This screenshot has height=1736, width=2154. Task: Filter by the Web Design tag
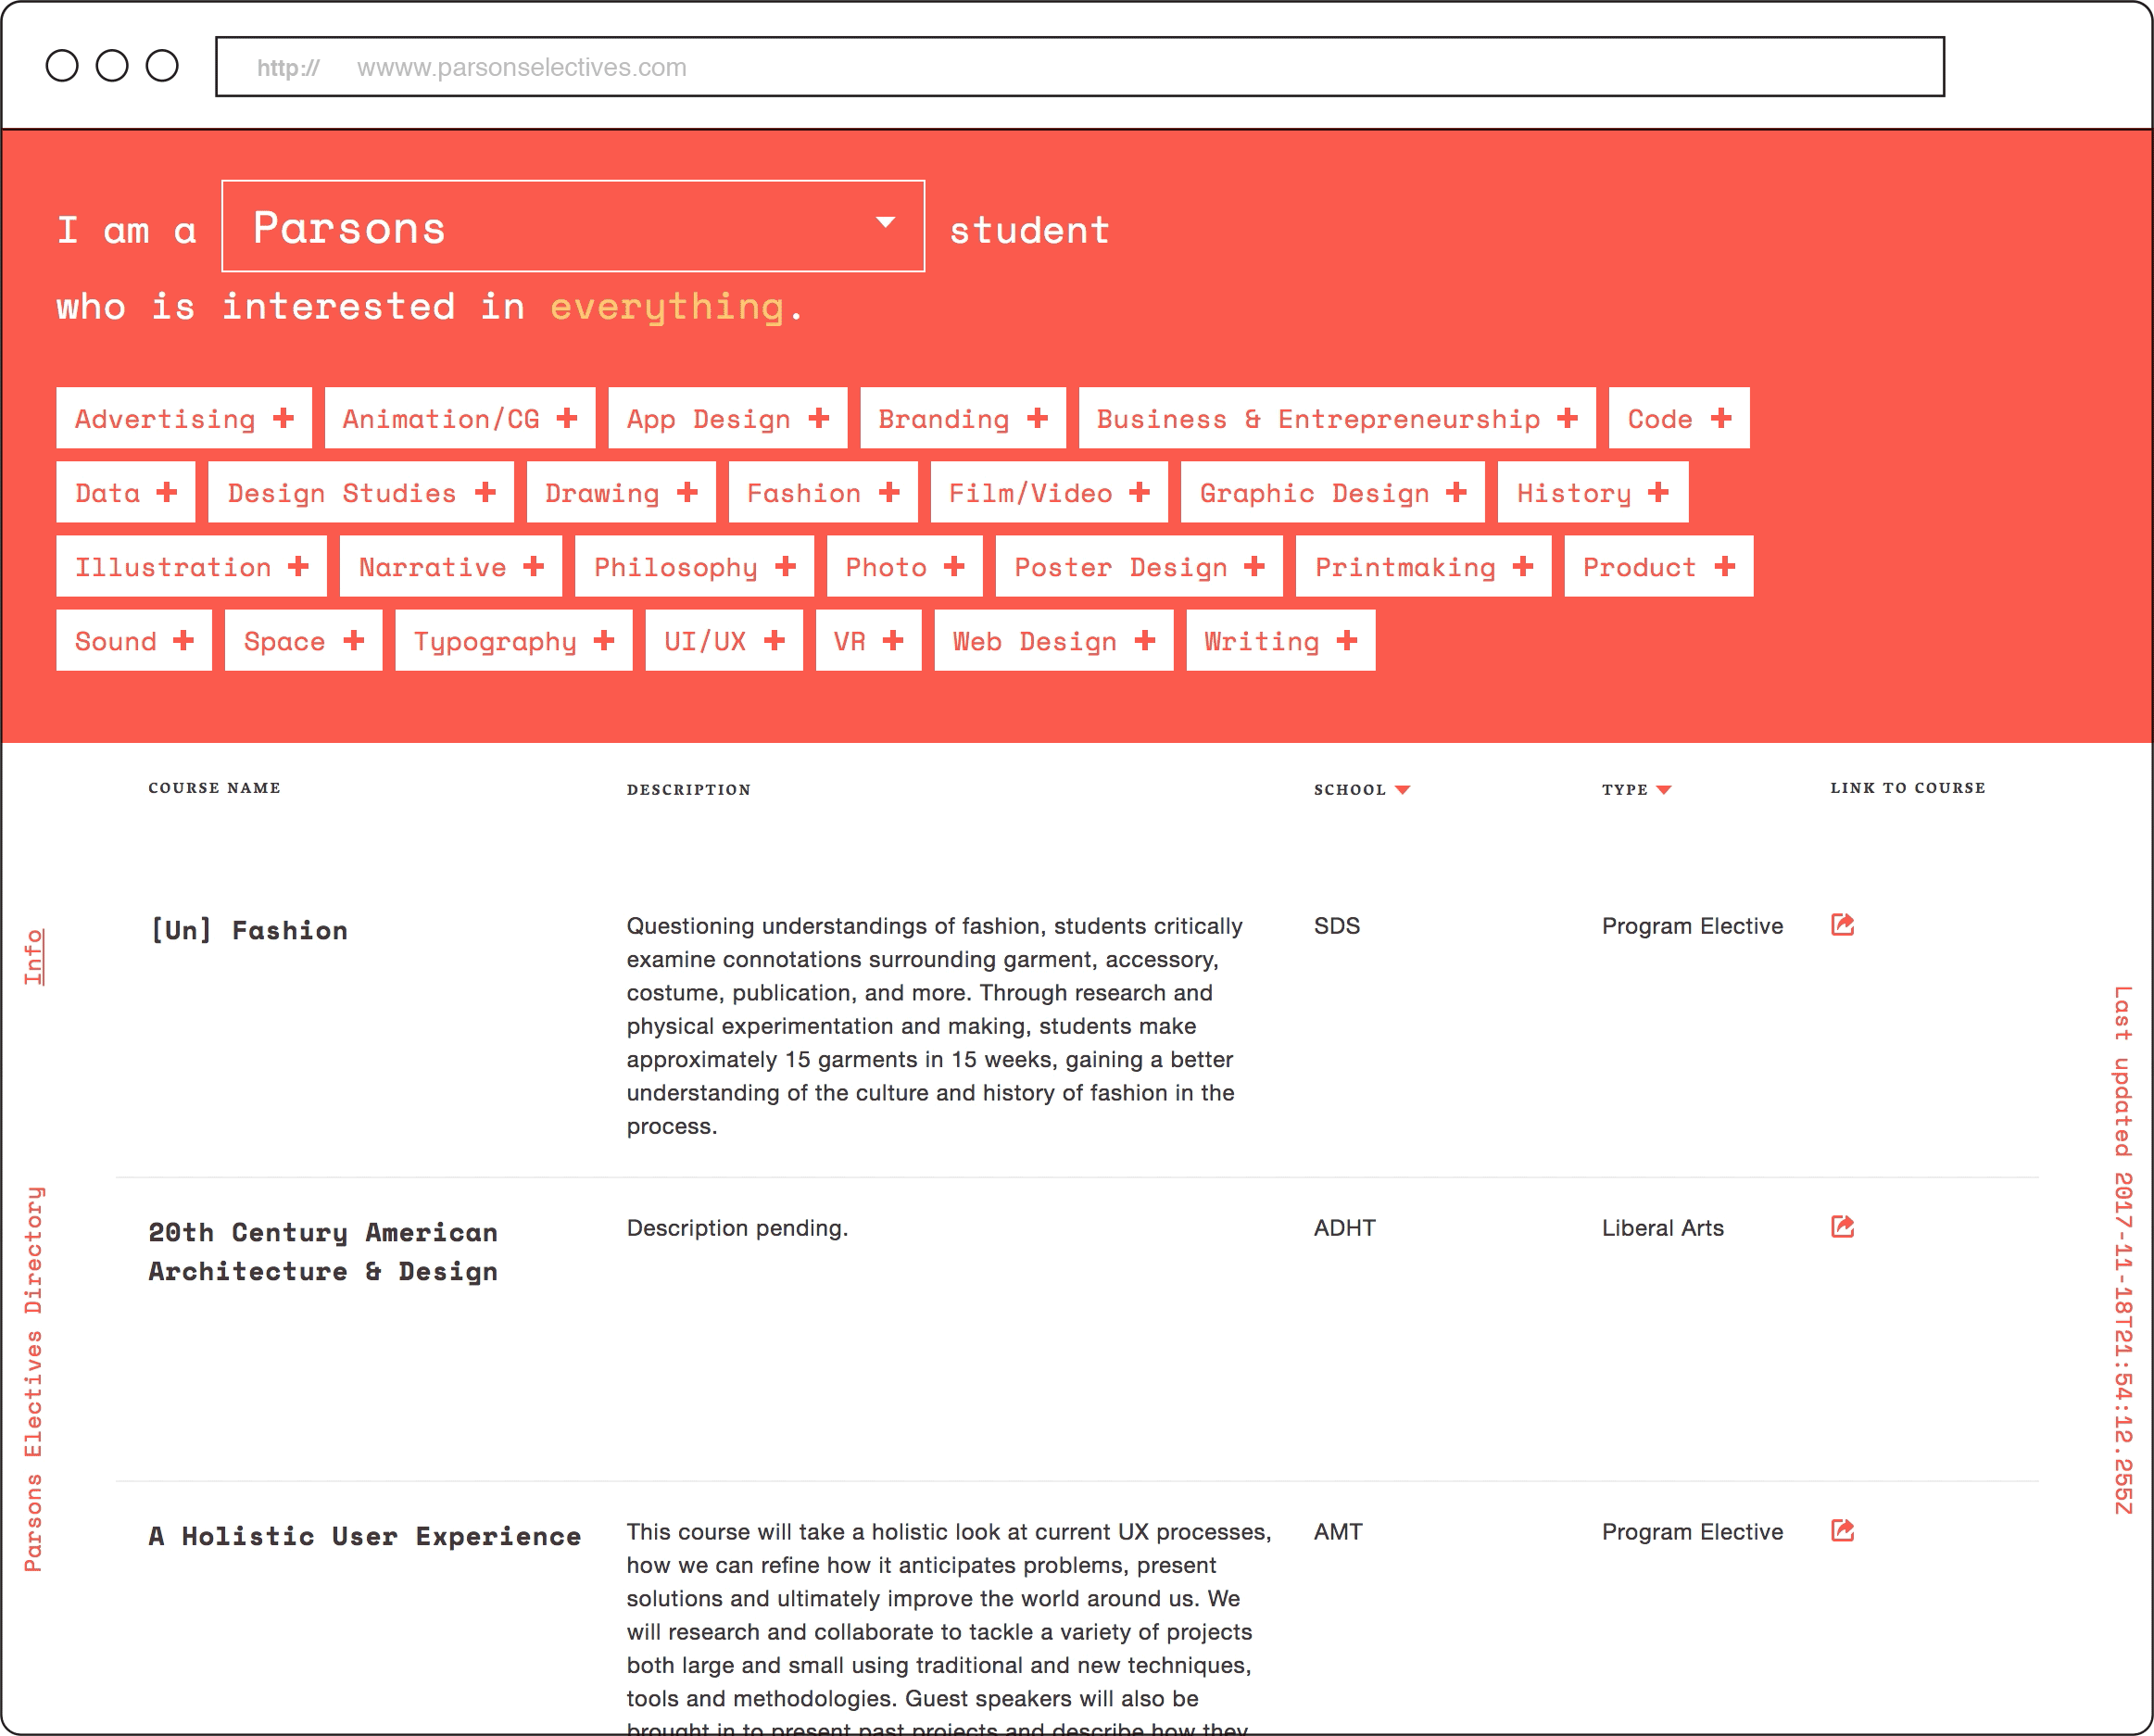click(1054, 640)
